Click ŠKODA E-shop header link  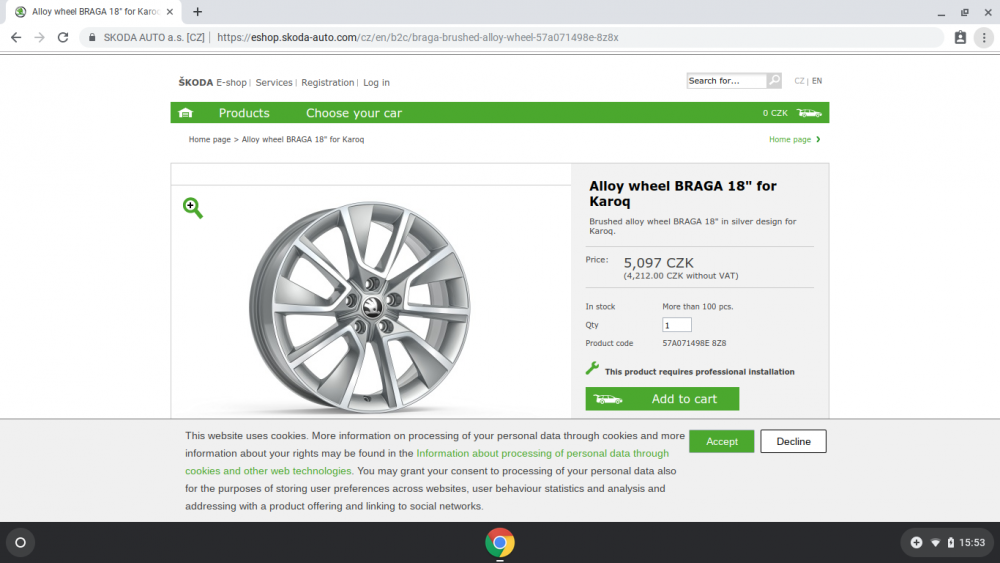coord(212,82)
